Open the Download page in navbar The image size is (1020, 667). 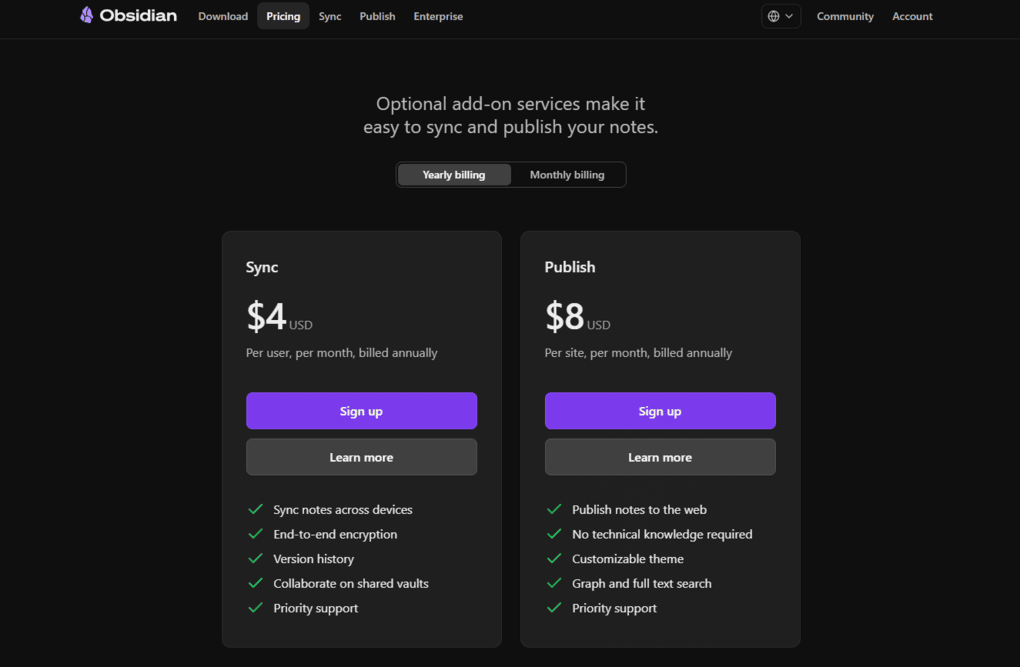223,16
